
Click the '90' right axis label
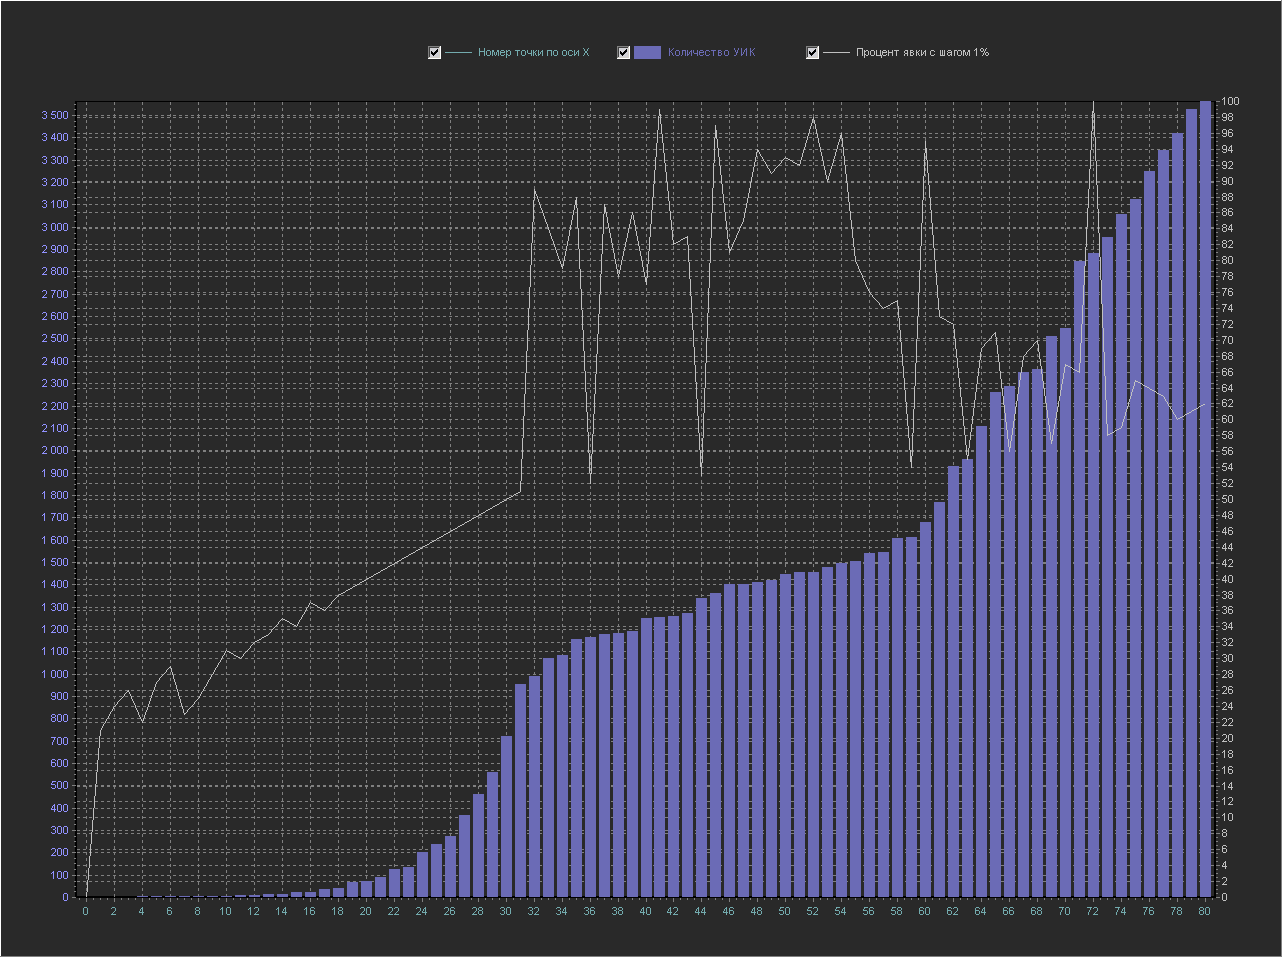coord(1225,182)
